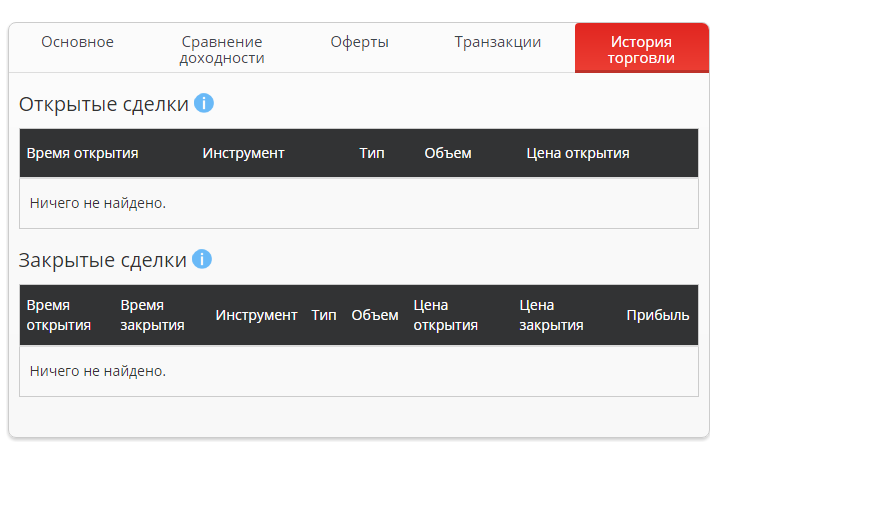The image size is (872, 507).
Task: Click Тип column header in open deals
Action: pyautogui.click(x=372, y=153)
